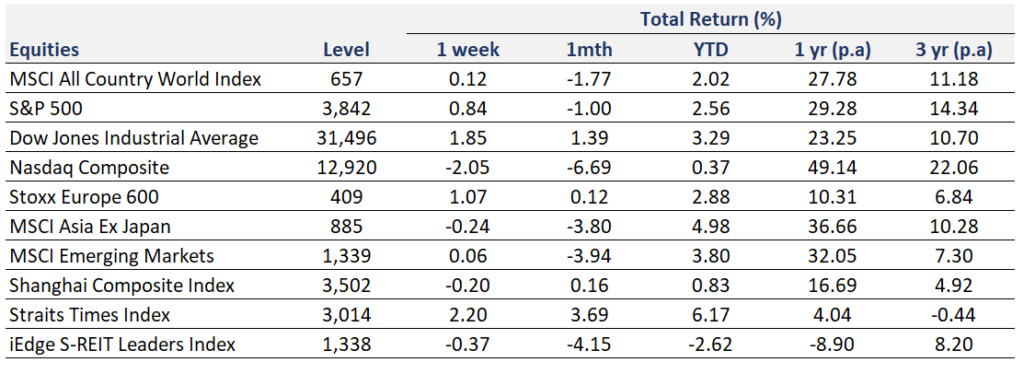Viewport: 1024px width, 374px height.
Task: Click the S&P 500 row label
Action: click(46, 109)
